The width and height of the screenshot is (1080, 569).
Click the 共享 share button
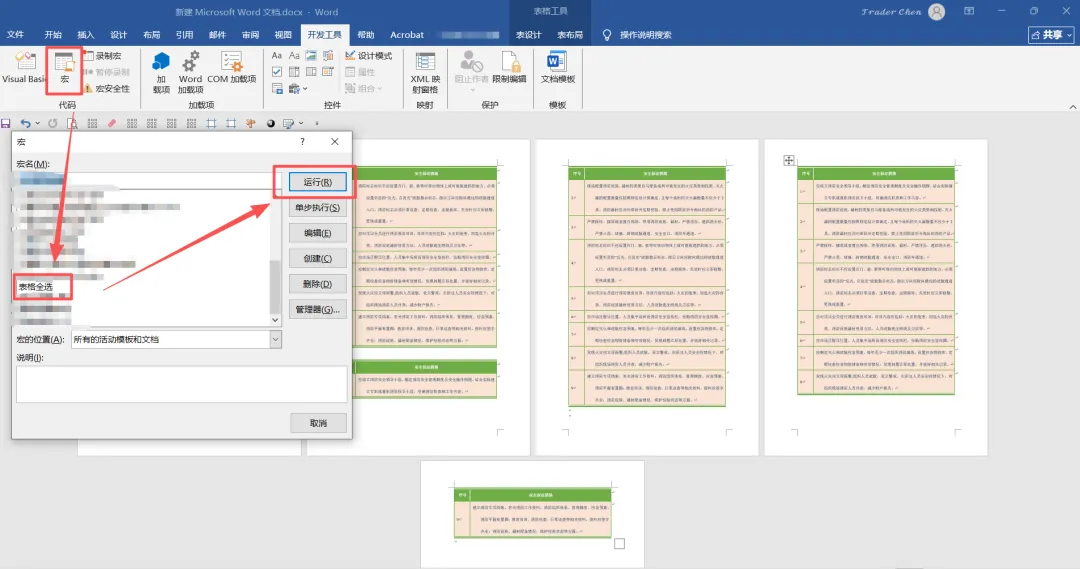[1050, 34]
